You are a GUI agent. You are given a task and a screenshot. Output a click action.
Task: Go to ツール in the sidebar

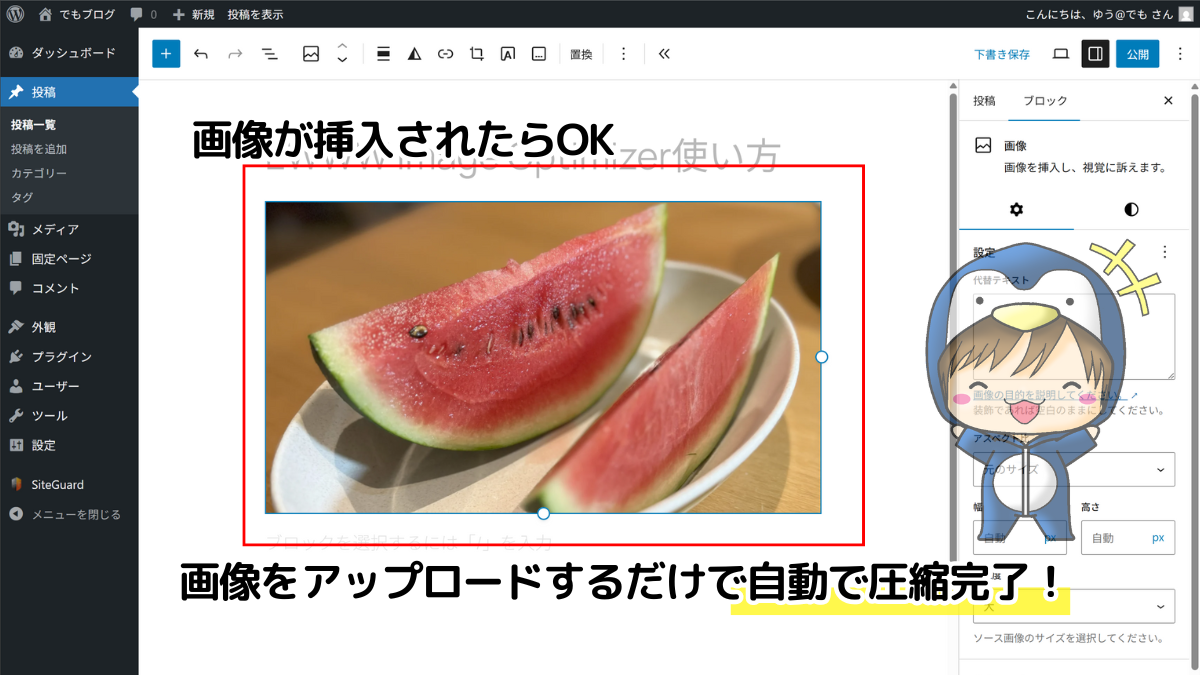(x=69, y=415)
